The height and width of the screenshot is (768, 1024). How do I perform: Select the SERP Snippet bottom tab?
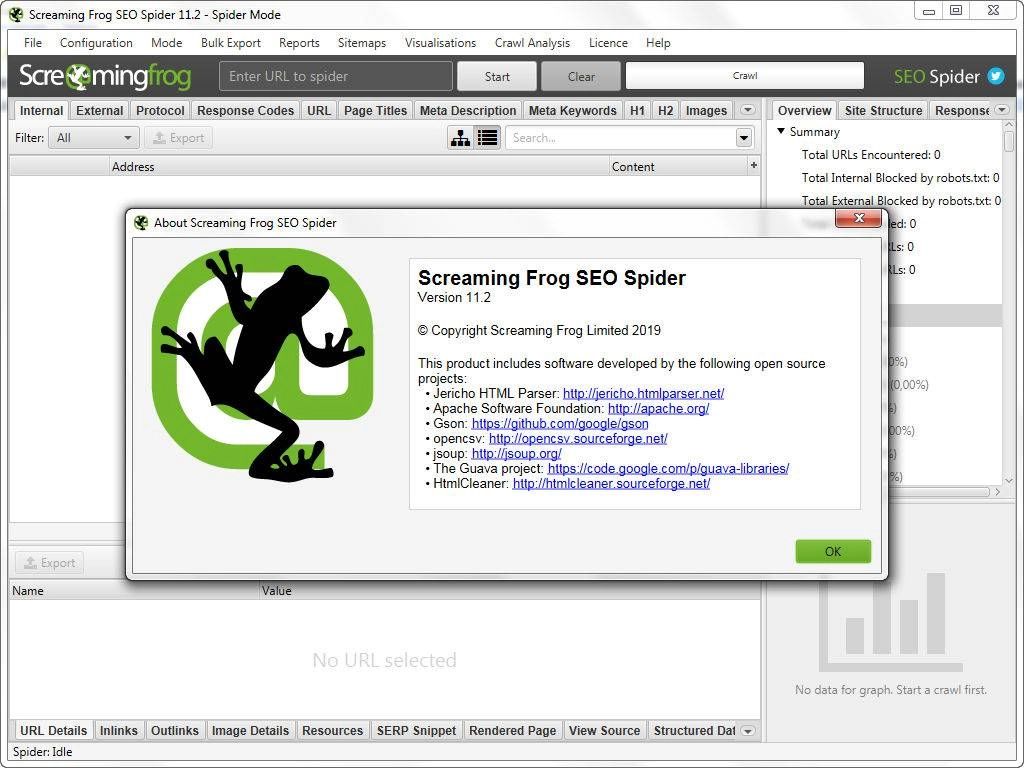(x=416, y=731)
